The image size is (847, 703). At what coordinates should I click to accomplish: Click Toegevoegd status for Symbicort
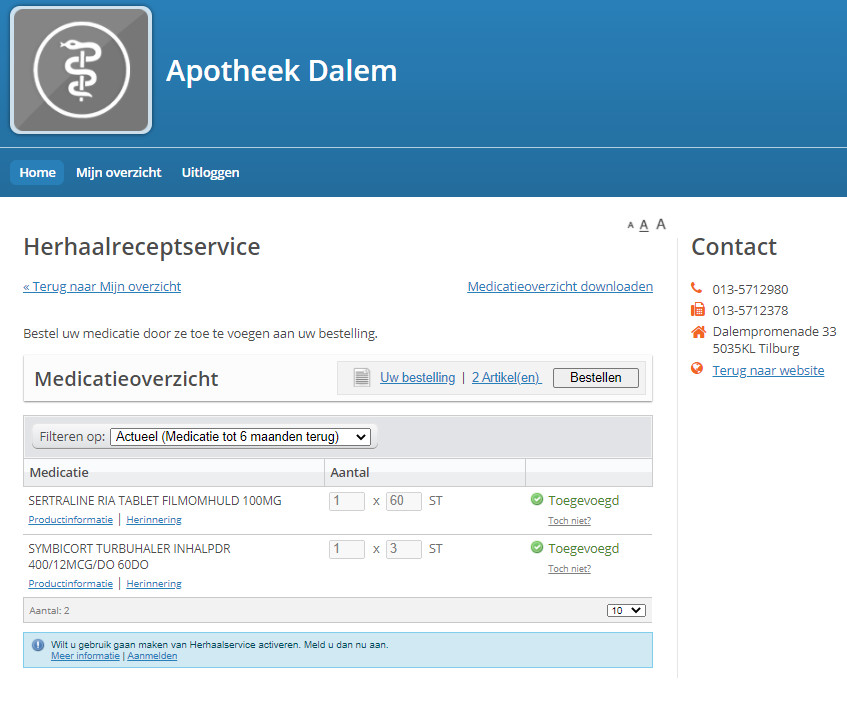coord(583,549)
